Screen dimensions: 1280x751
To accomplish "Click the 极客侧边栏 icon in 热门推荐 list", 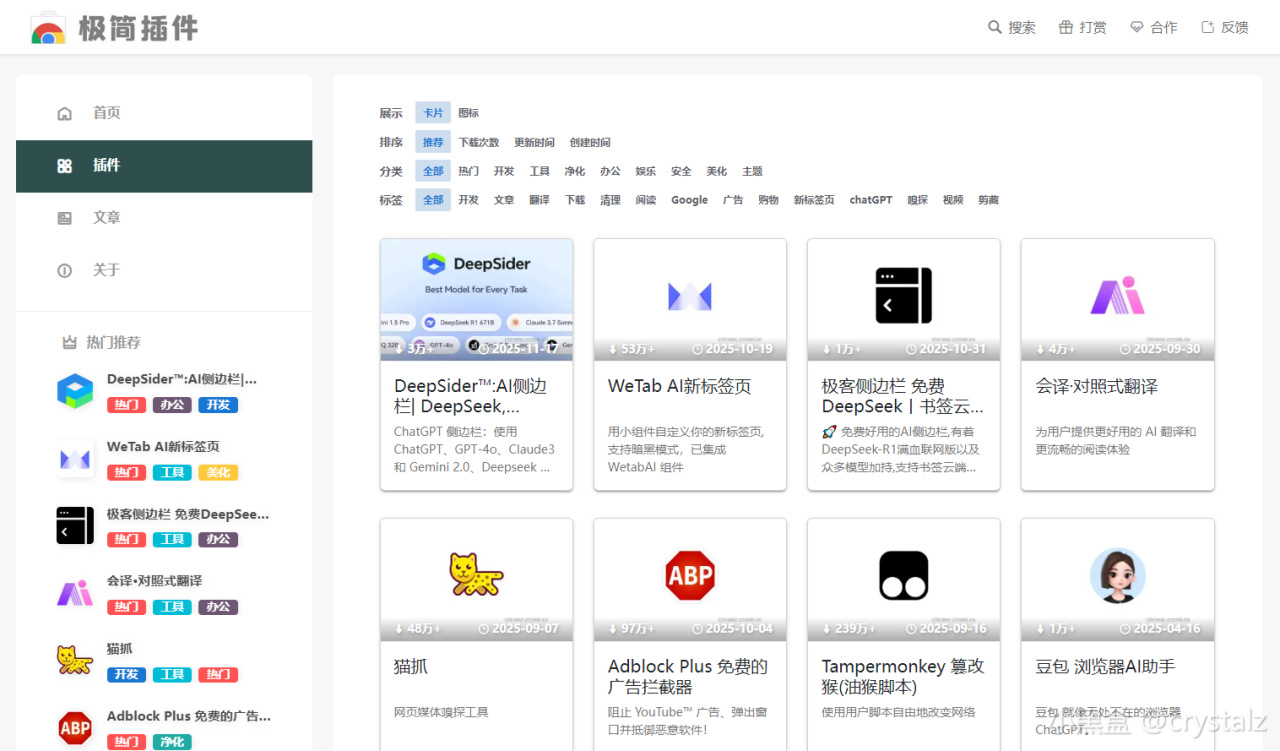I will (75, 526).
